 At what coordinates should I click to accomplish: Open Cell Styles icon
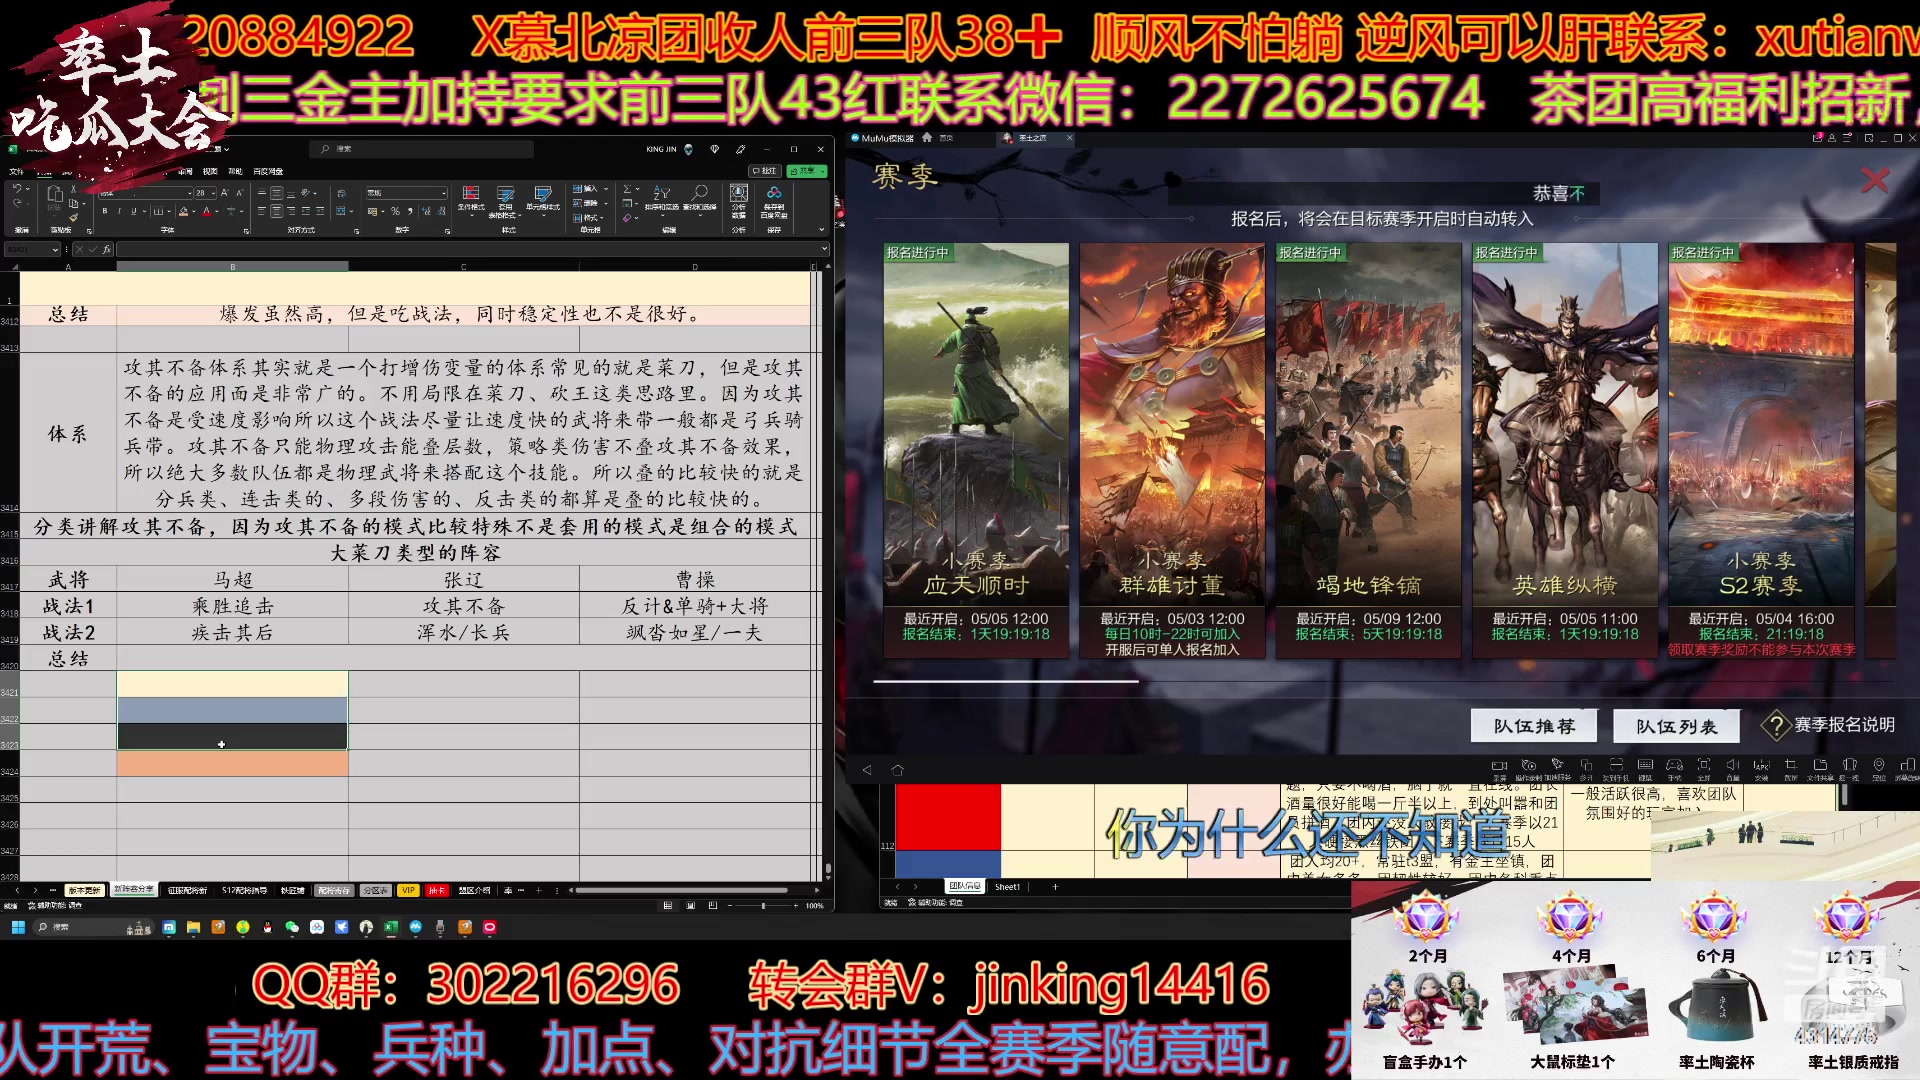543,199
